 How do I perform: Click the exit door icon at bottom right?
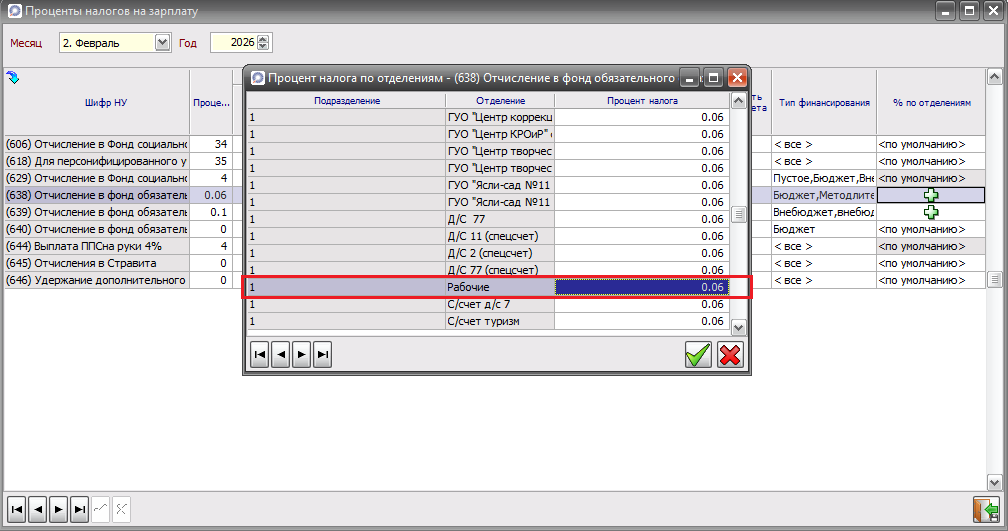(984, 509)
